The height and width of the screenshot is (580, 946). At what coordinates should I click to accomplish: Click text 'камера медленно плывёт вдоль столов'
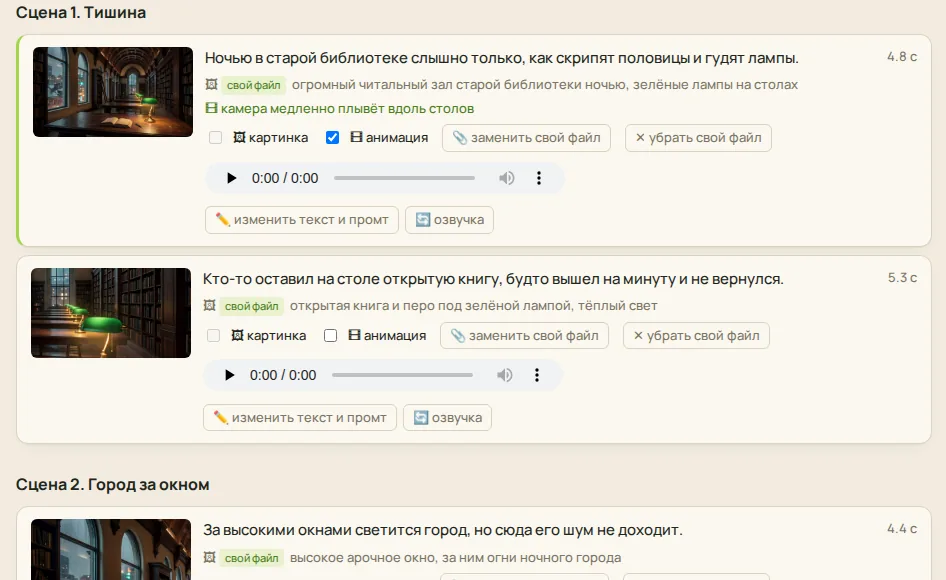348,109
